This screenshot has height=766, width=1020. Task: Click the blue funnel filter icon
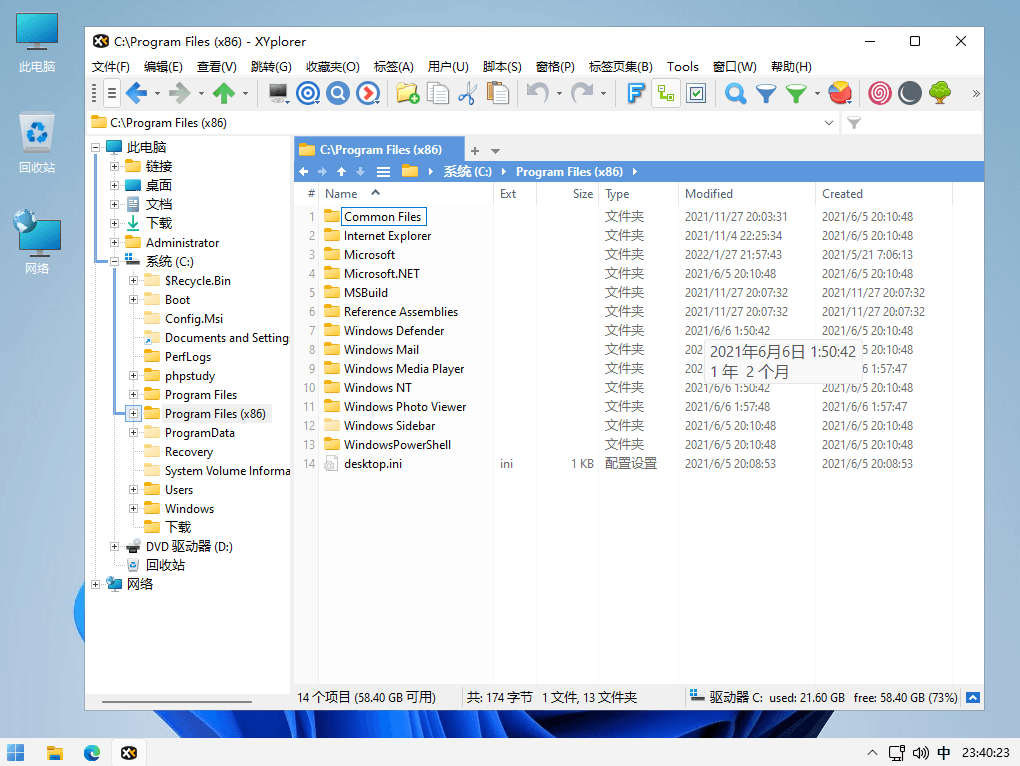766,94
